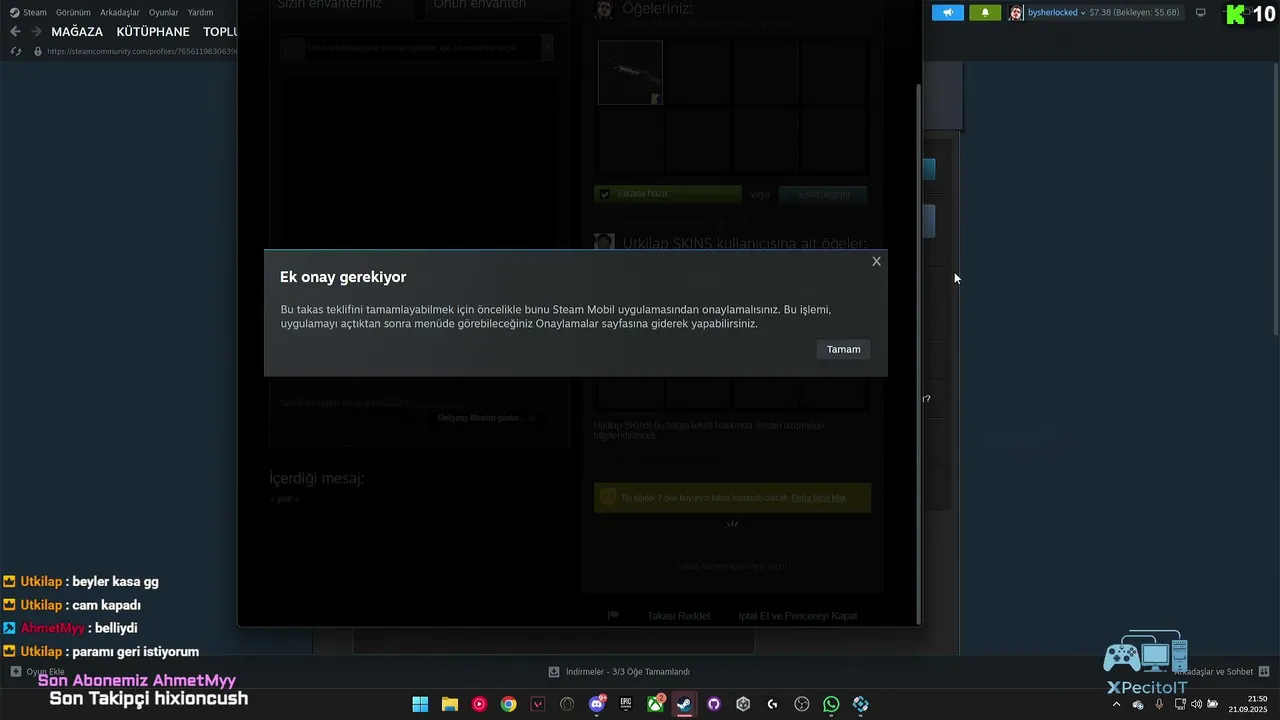Click the microphone tray icon
The image size is (1280, 720).
(x=1159, y=704)
